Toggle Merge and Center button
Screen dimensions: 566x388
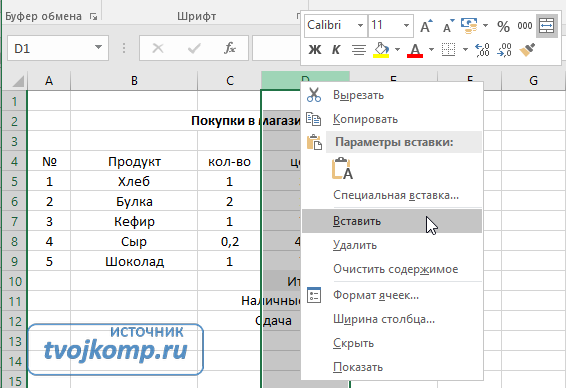[547, 26]
